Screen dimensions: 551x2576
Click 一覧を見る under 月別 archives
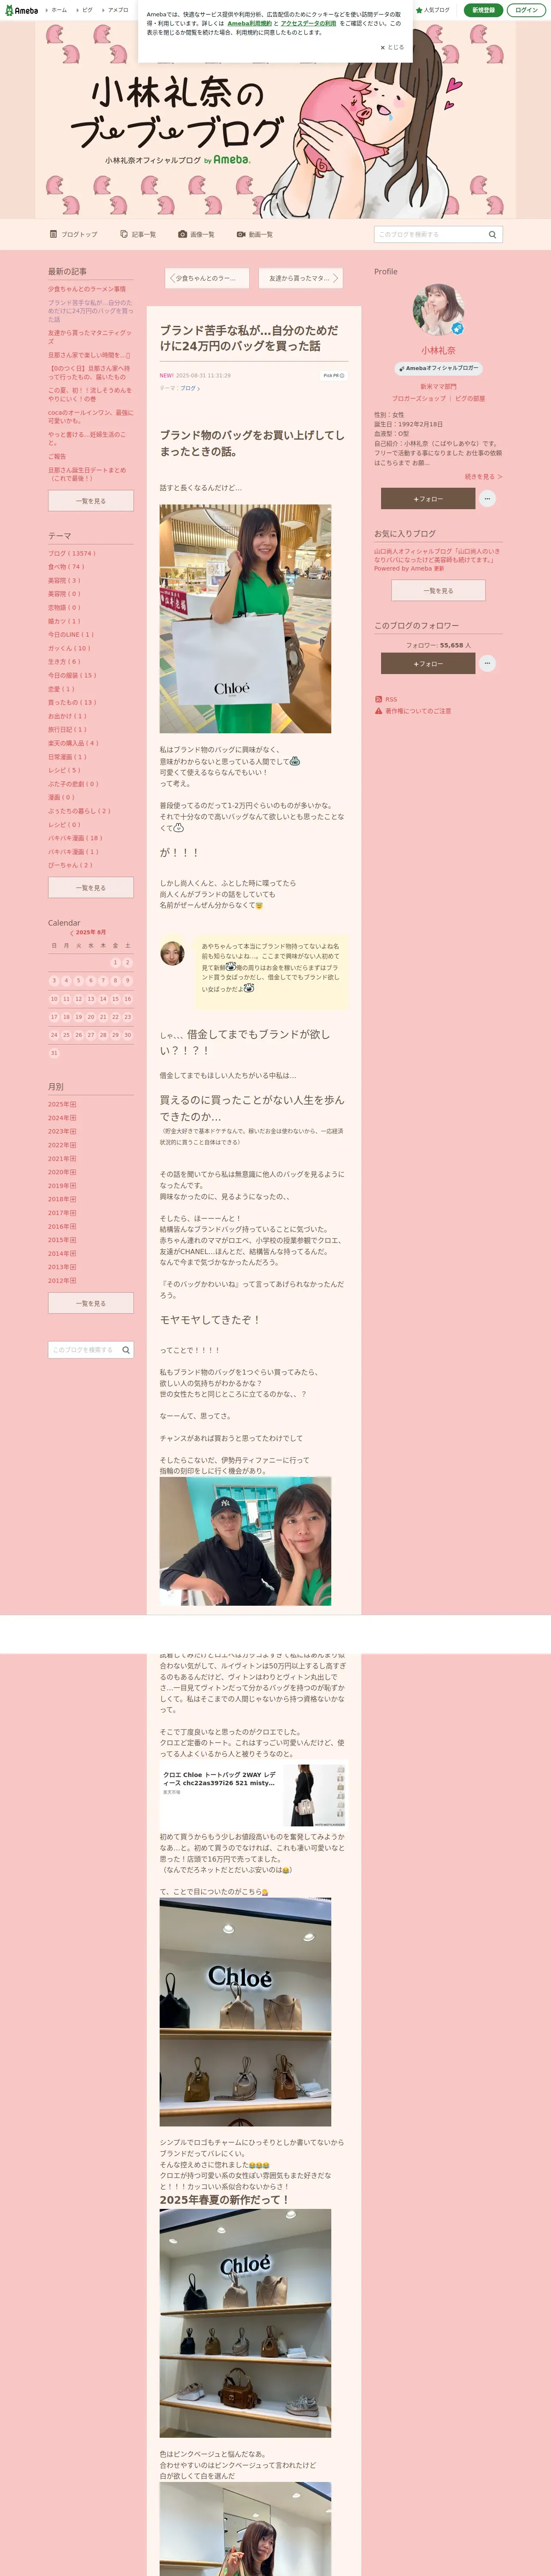click(x=91, y=1303)
